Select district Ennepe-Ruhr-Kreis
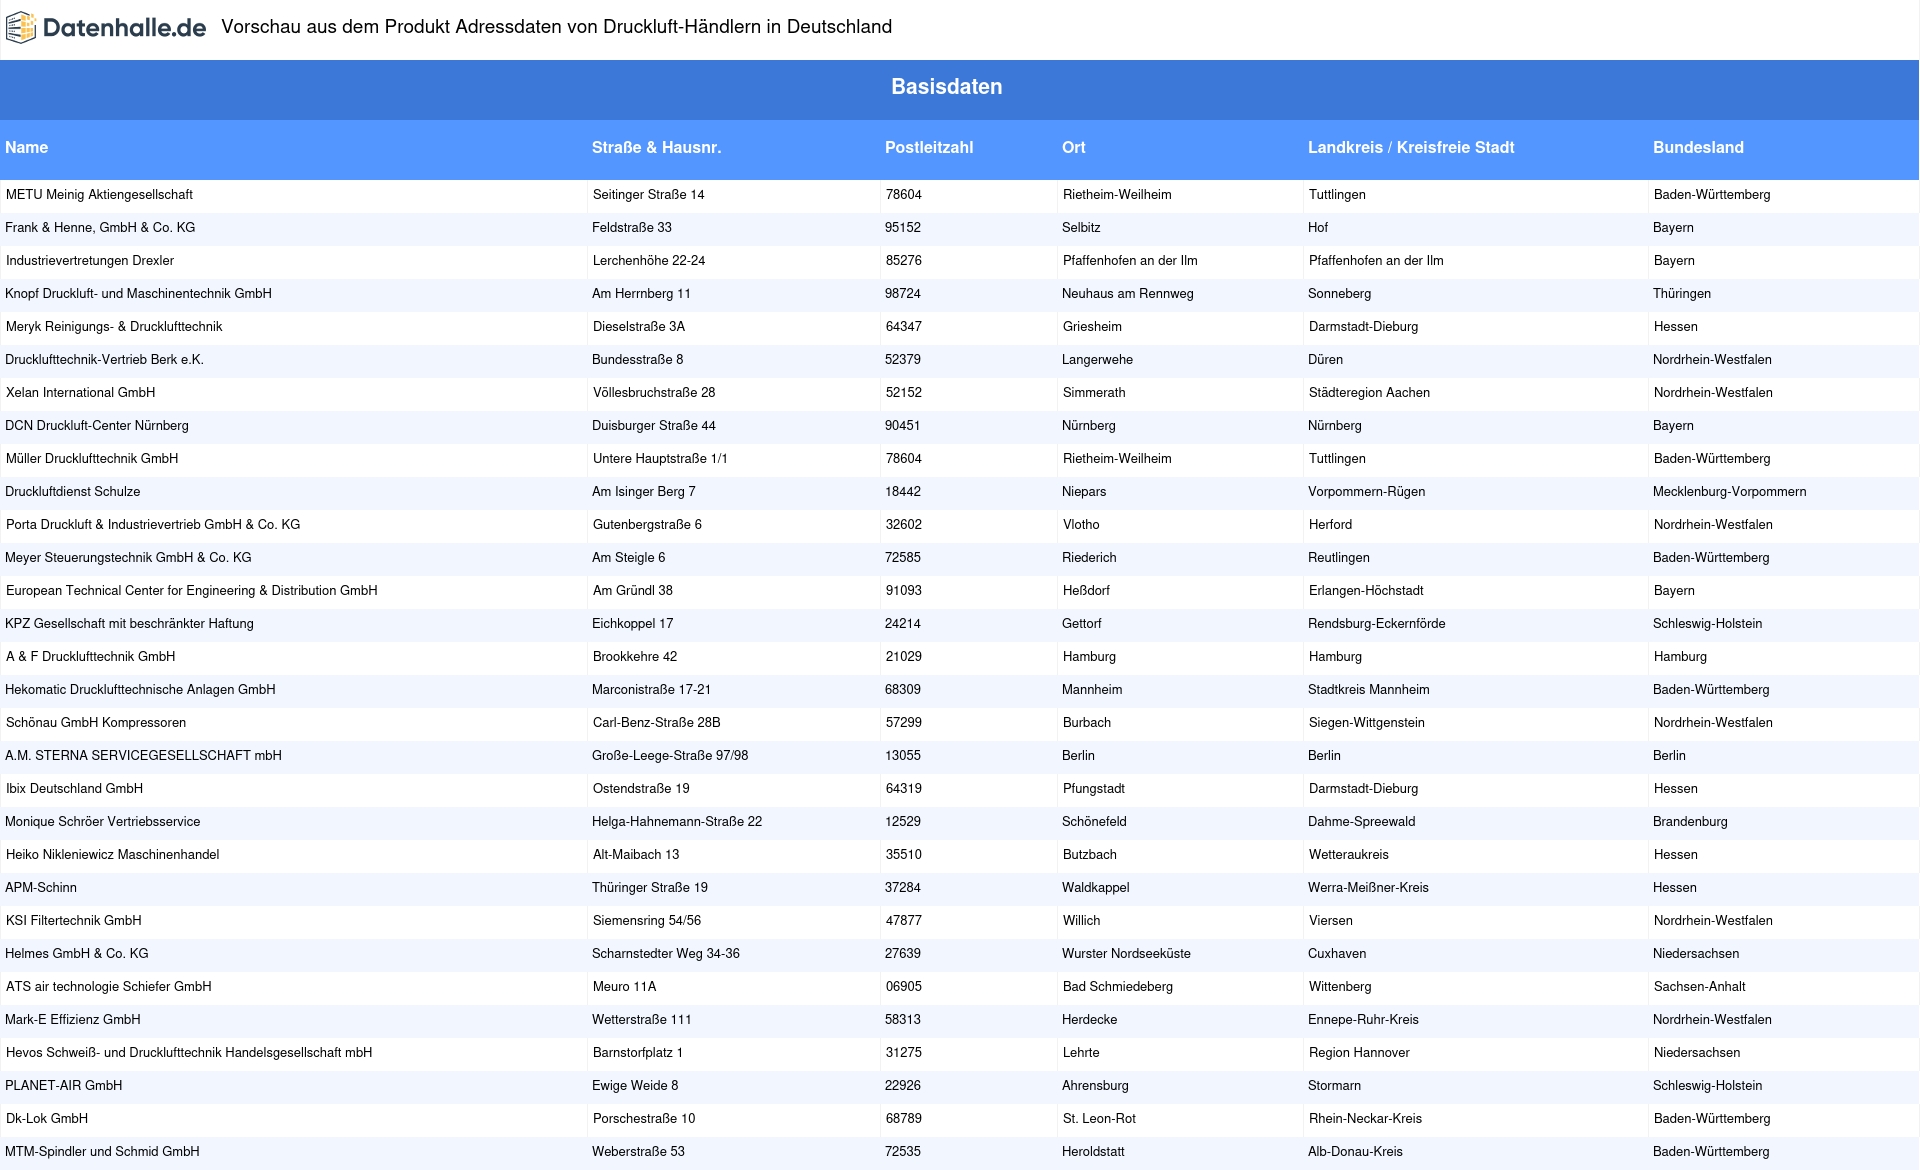The width and height of the screenshot is (1920, 1170). coord(1363,1020)
